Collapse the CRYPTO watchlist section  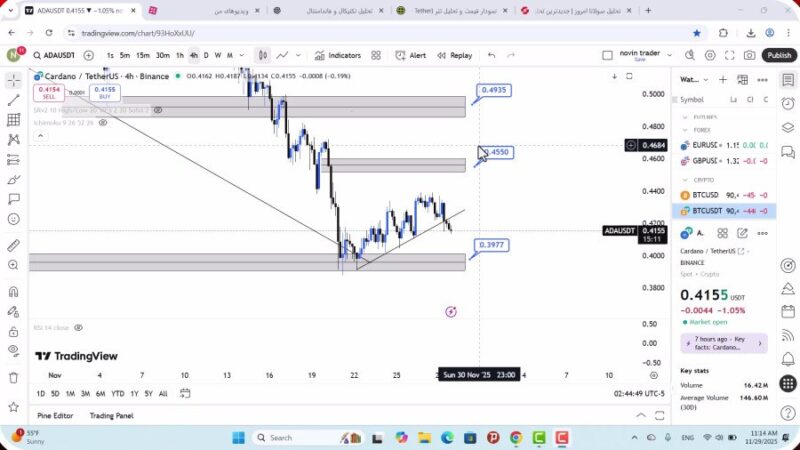click(686, 180)
